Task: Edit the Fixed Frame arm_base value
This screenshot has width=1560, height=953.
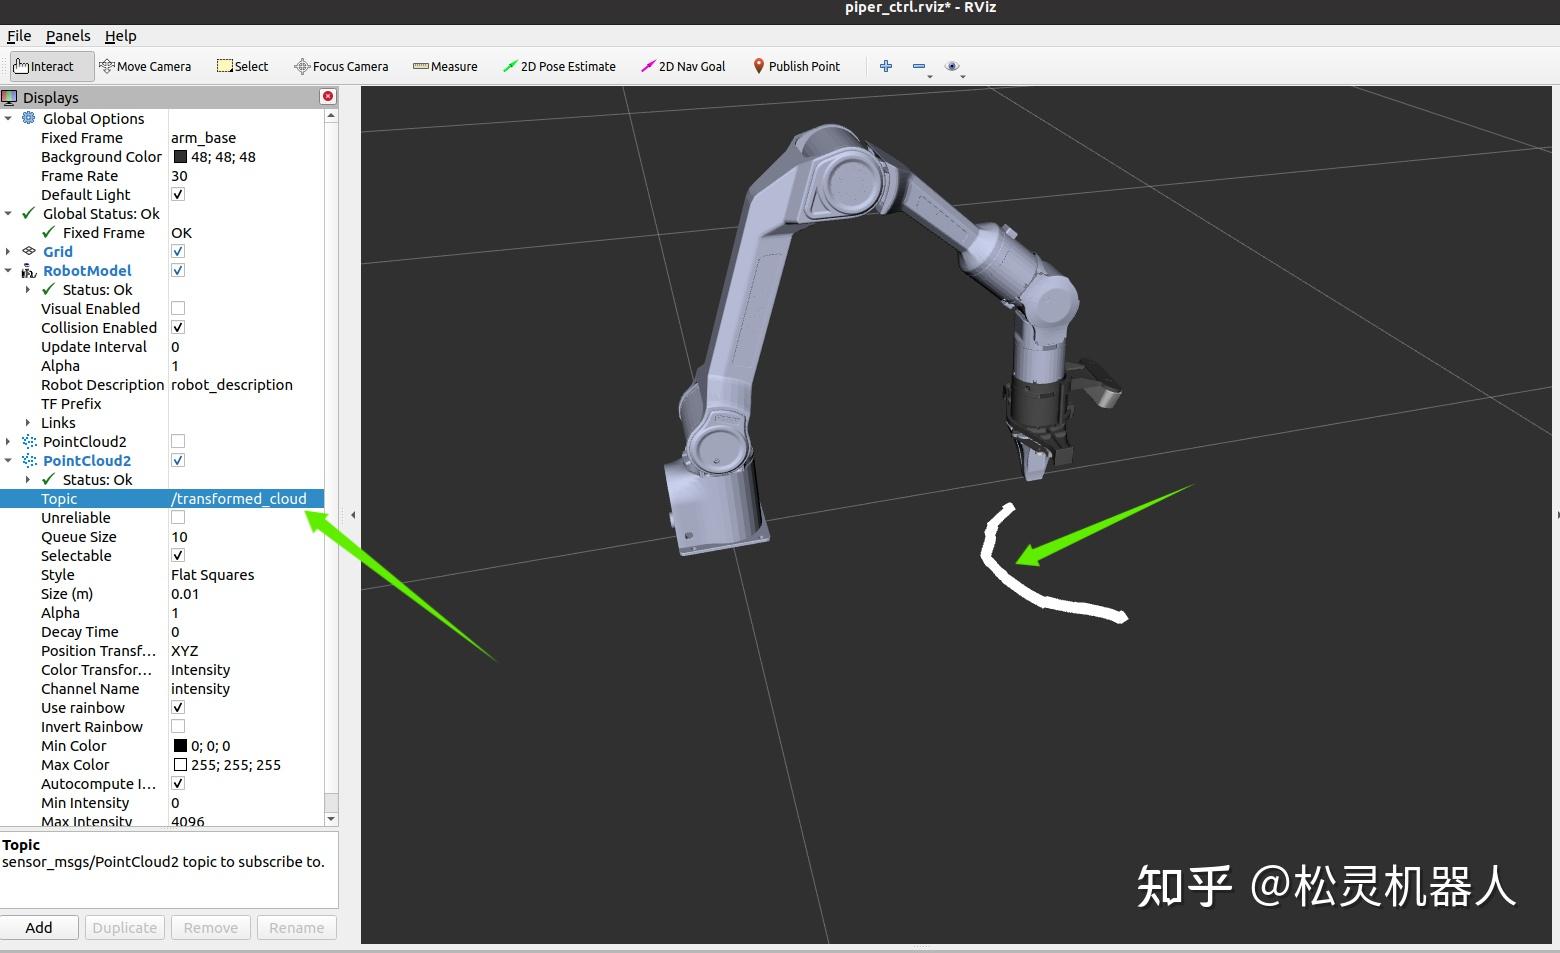Action: [246, 137]
